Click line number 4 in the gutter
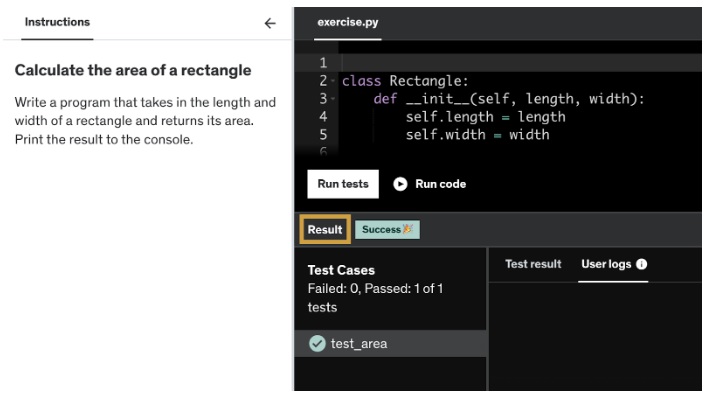 pos(323,117)
